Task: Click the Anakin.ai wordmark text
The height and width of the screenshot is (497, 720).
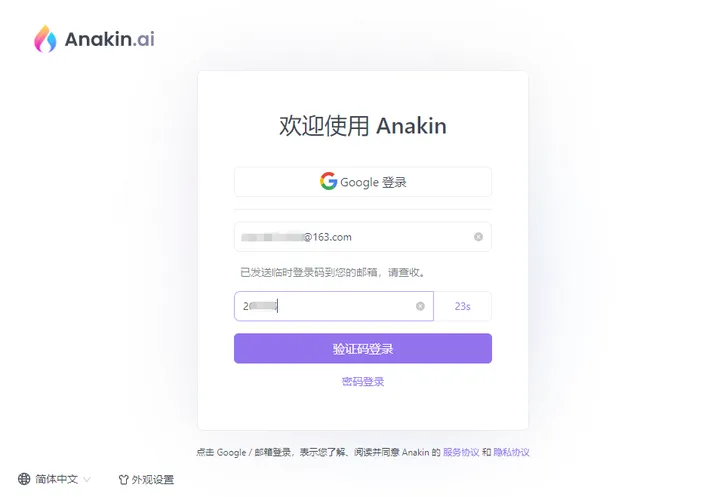Action: (109, 39)
